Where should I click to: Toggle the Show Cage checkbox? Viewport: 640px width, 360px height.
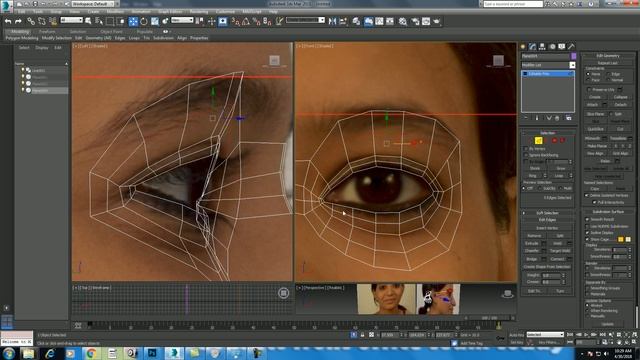[x=588, y=239]
